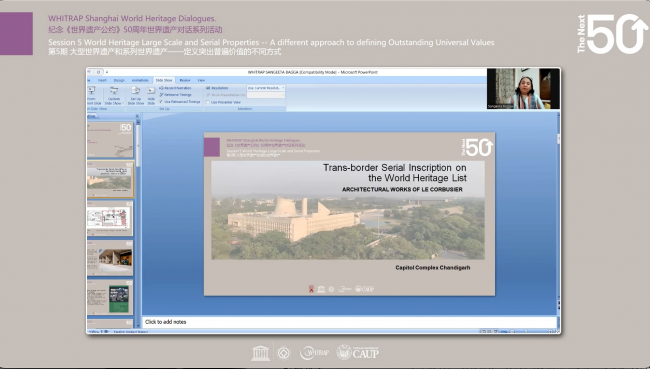Viewport: 650px width, 369px height.
Task: Click the UNESCO temple logo at the bottom
Action: 260,353
